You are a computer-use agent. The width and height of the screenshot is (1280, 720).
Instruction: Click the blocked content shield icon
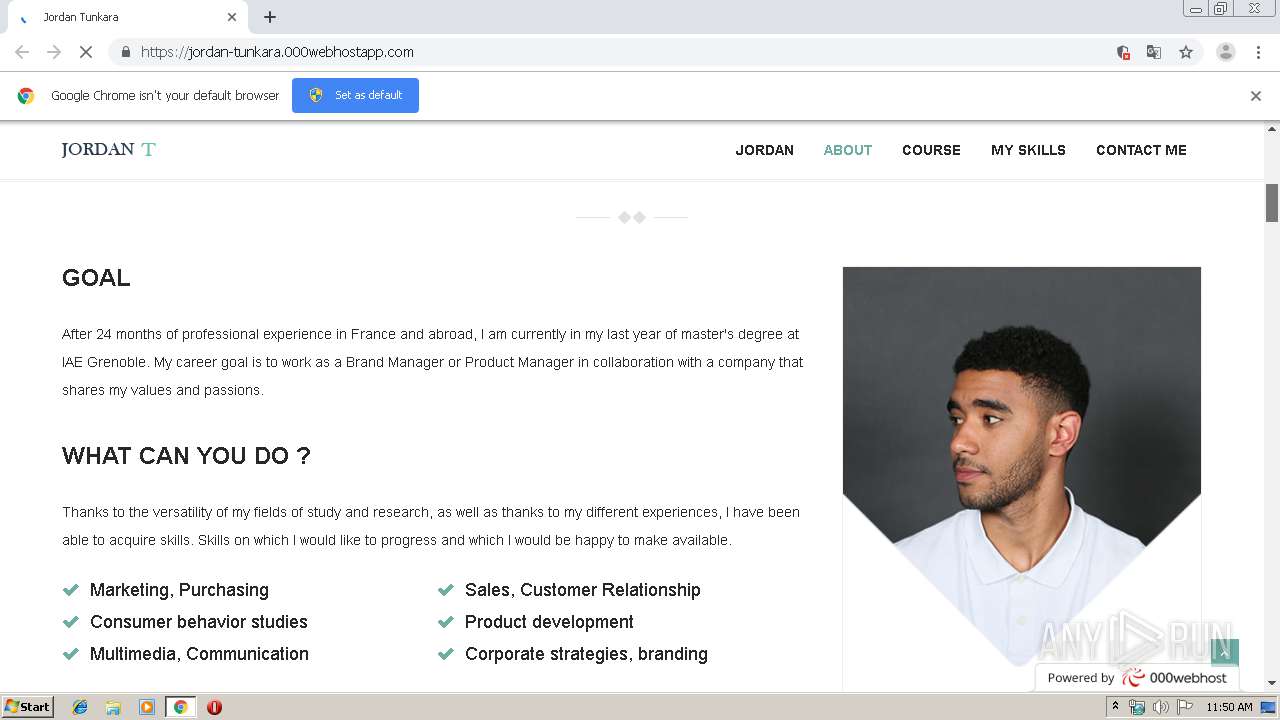1123,52
